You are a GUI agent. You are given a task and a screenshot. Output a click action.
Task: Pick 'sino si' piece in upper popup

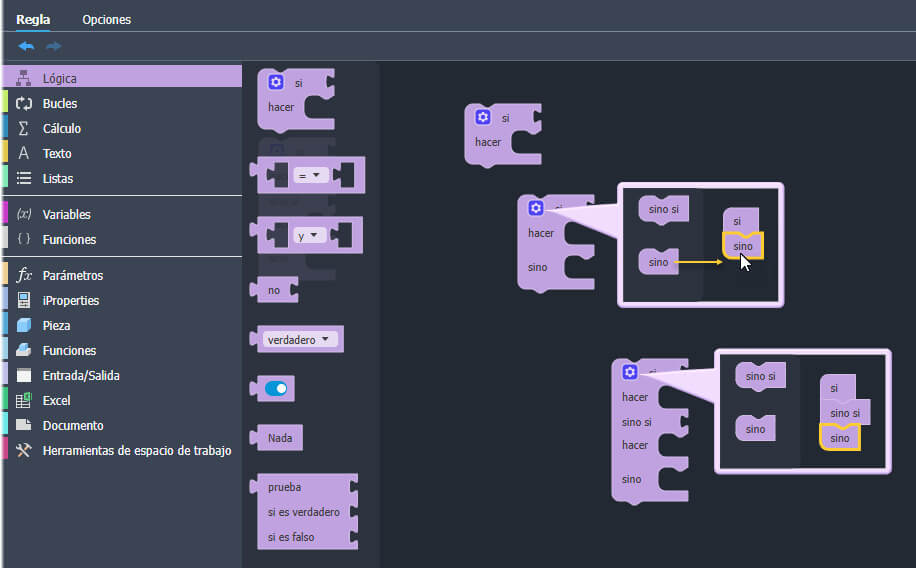pos(664,209)
